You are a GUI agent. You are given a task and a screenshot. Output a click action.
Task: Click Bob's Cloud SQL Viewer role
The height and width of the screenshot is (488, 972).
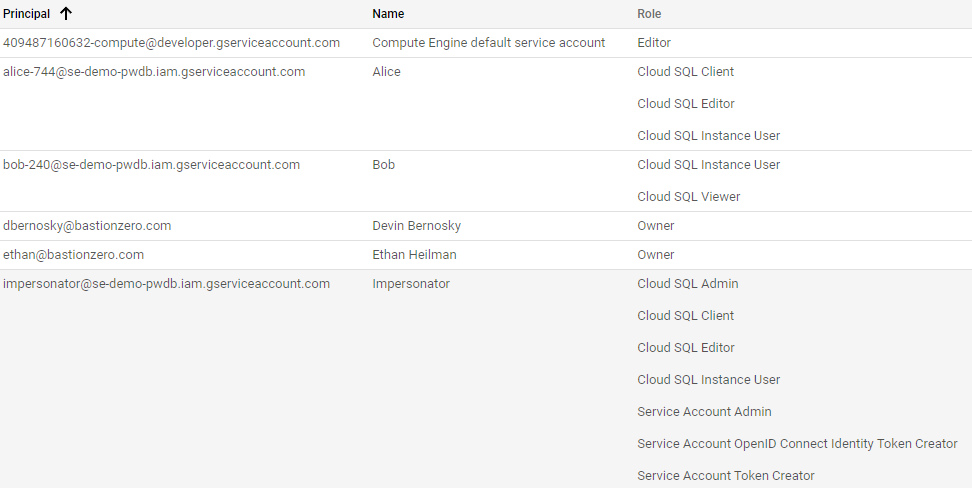(688, 197)
